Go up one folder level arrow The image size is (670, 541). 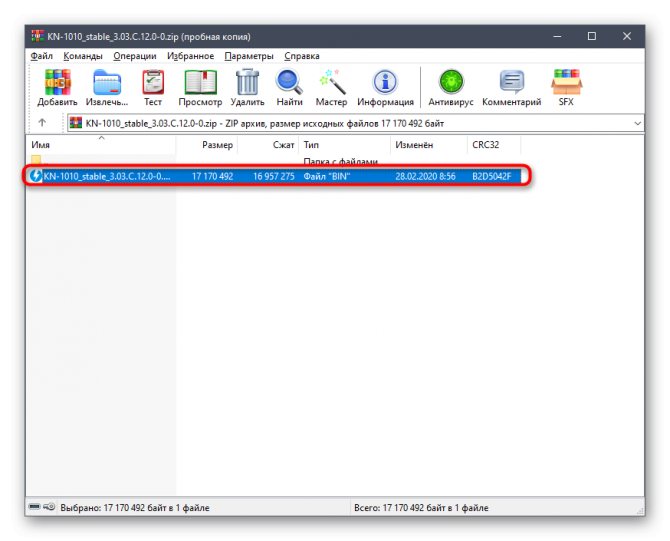(42, 123)
